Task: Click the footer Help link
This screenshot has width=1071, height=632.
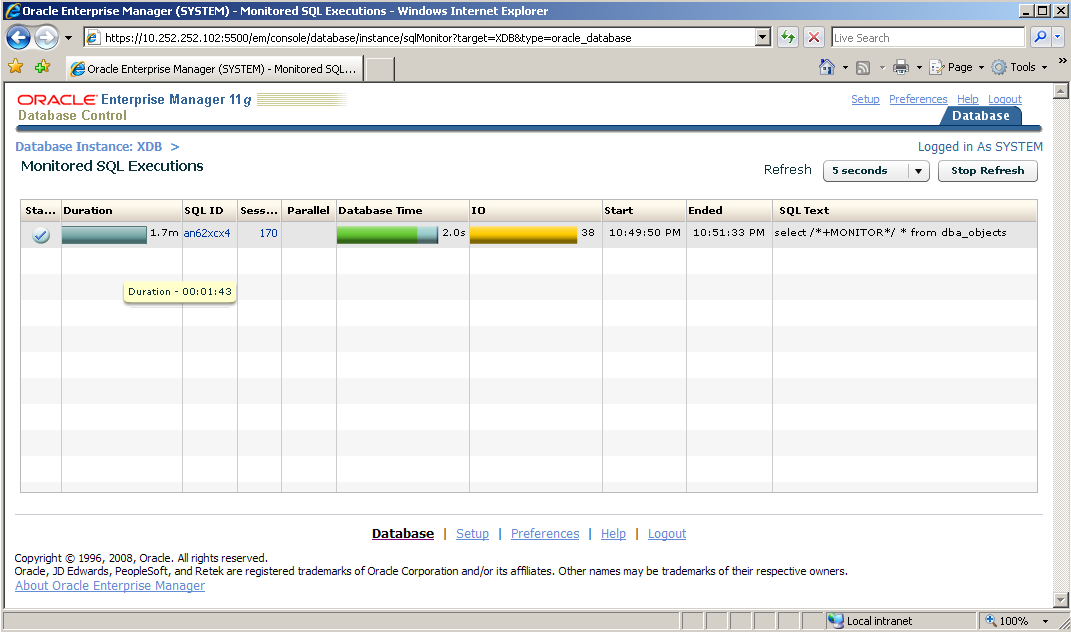Action: pyautogui.click(x=613, y=534)
